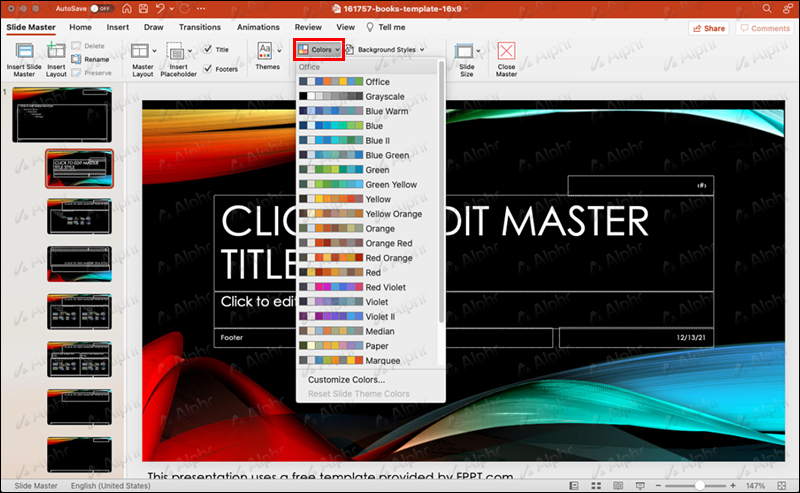Collapse the Colors dropdown
Screen dimensions: 800x493
click(320, 49)
